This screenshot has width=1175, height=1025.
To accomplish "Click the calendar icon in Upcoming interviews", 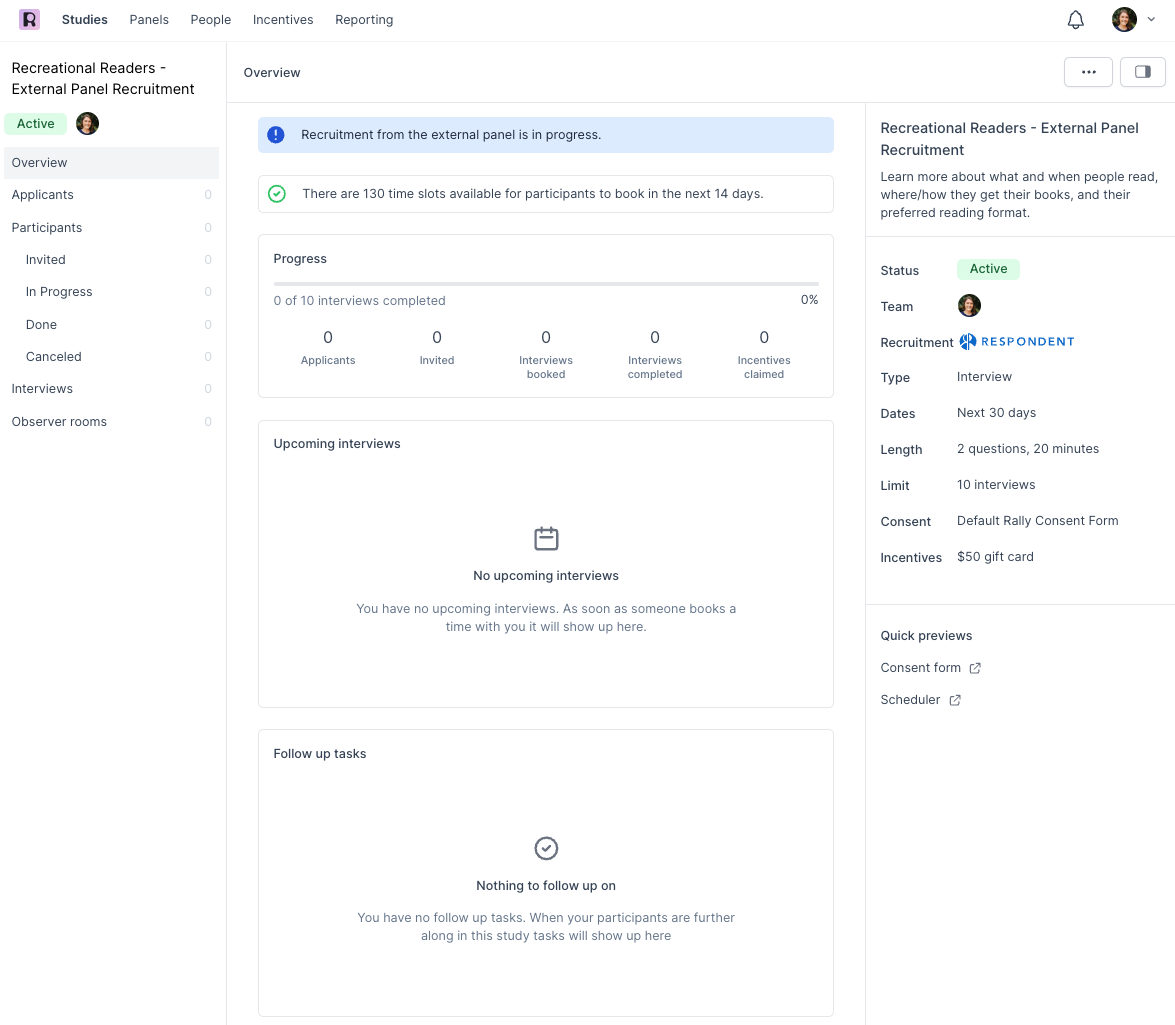I will [546, 539].
